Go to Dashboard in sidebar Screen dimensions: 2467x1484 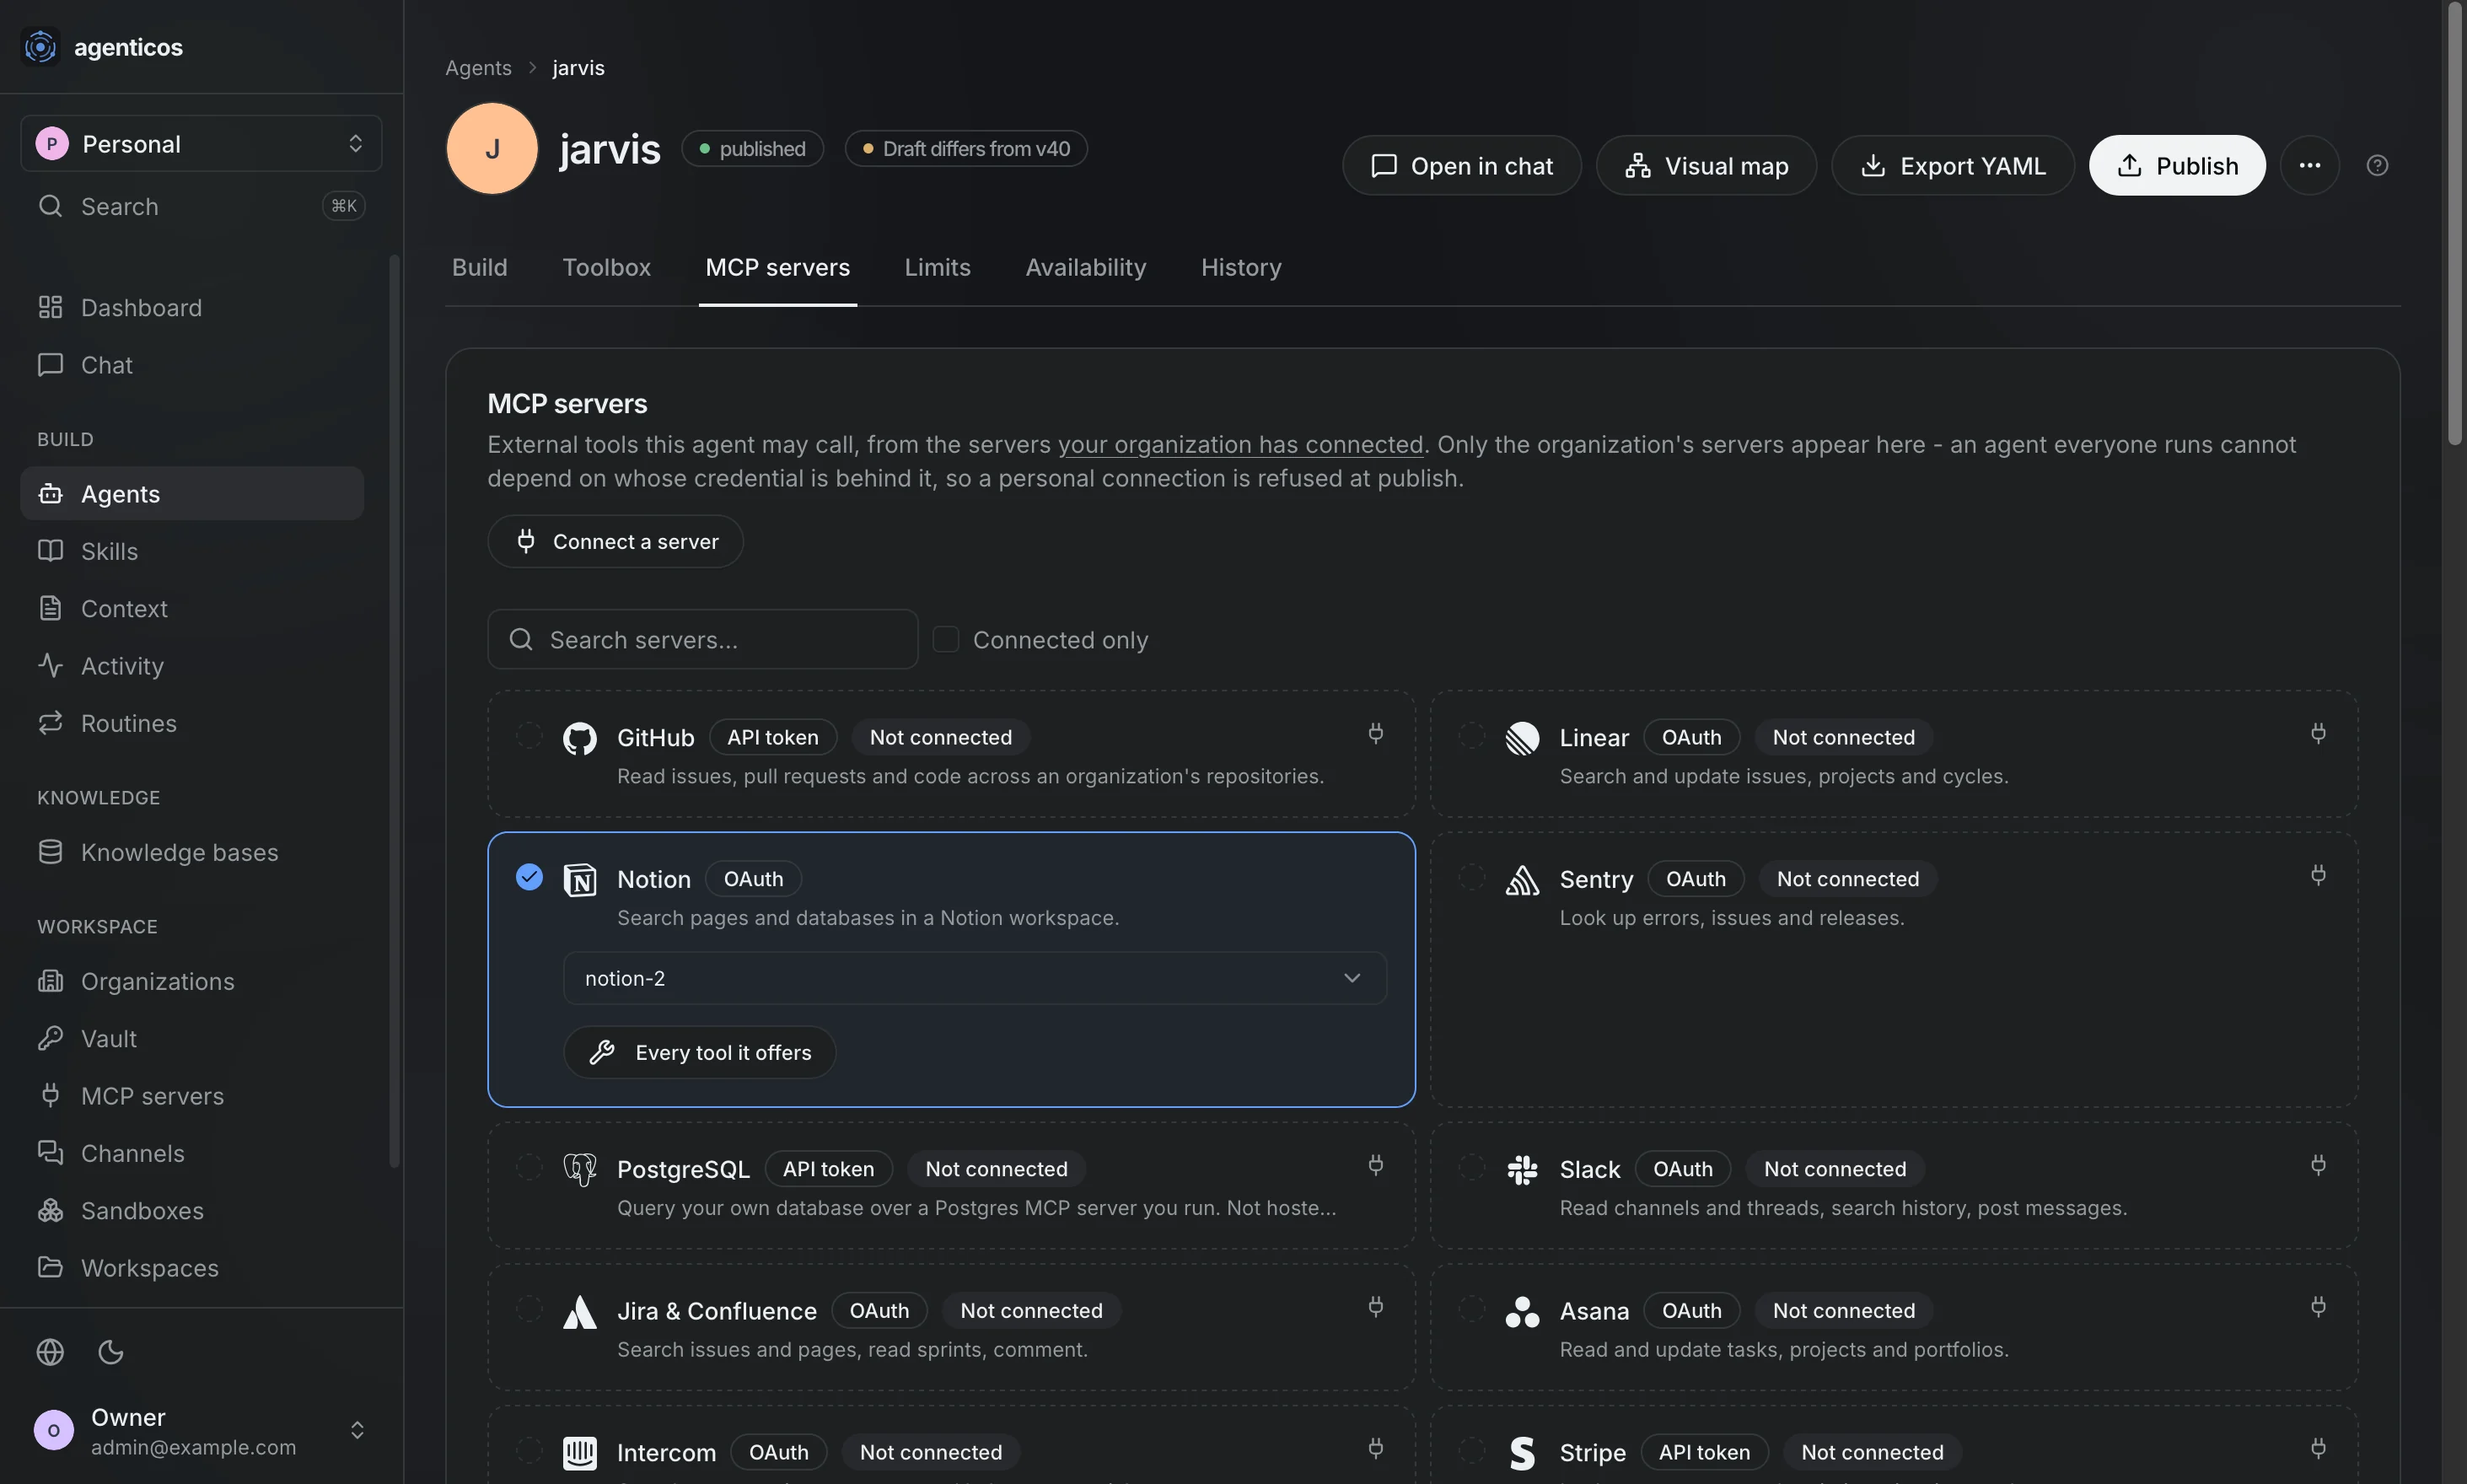[192, 307]
